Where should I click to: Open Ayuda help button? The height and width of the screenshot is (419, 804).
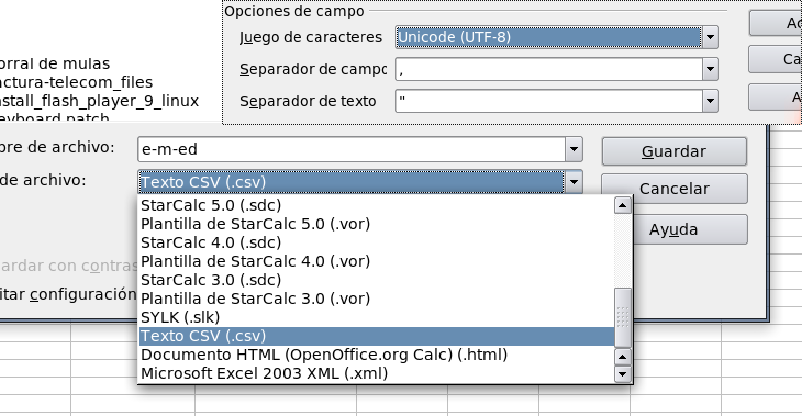[674, 229]
